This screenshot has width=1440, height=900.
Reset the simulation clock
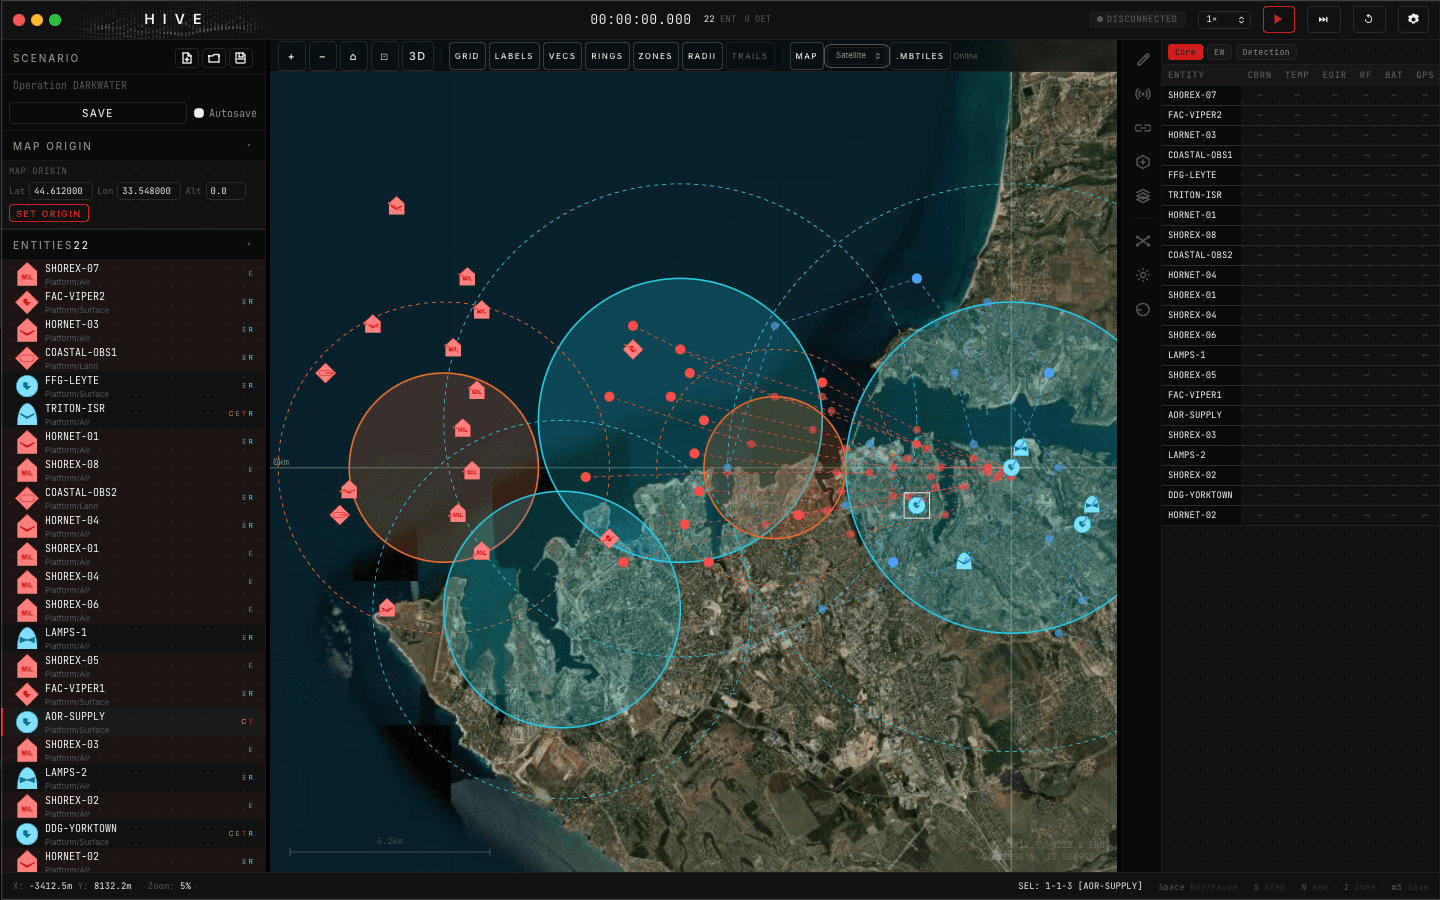coord(1369,19)
